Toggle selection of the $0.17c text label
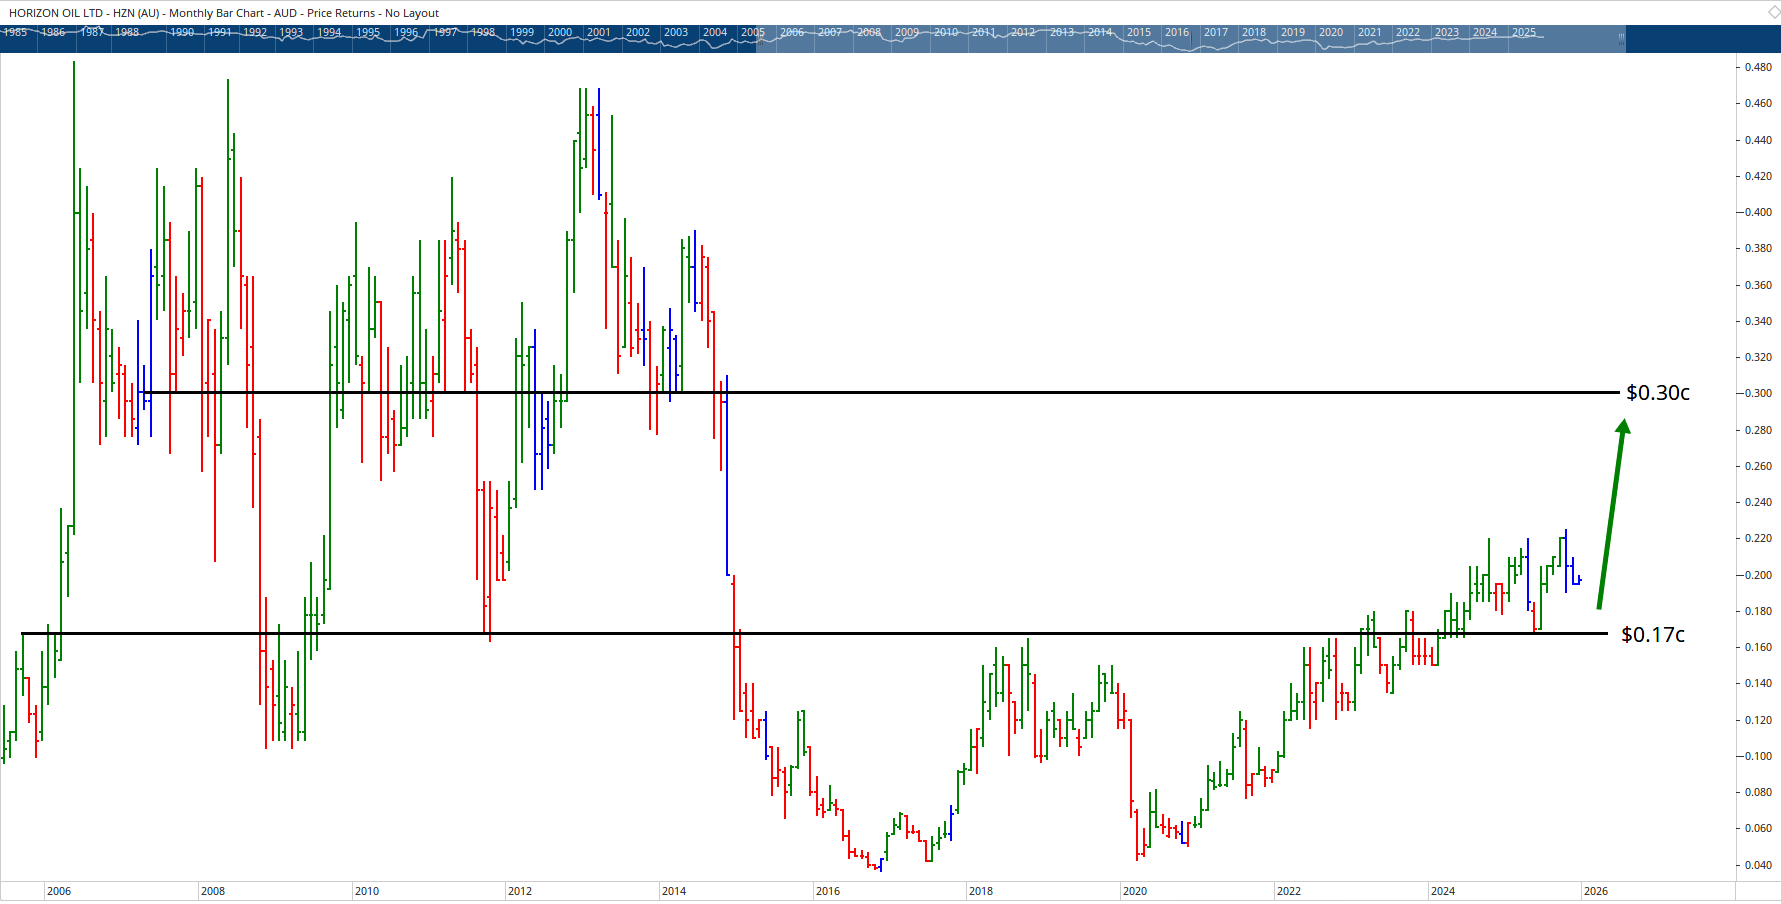This screenshot has width=1781, height=904. coord(1655,634)
